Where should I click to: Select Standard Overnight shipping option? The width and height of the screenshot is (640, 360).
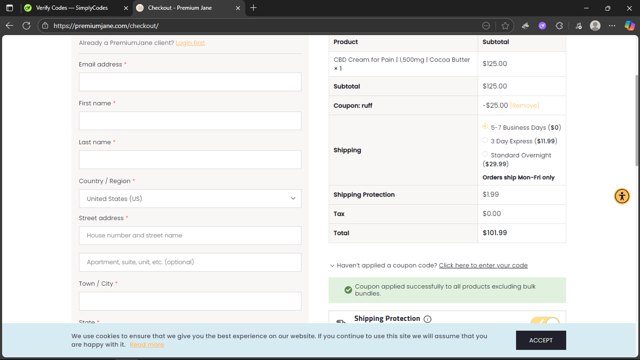(x=485, y=154)
